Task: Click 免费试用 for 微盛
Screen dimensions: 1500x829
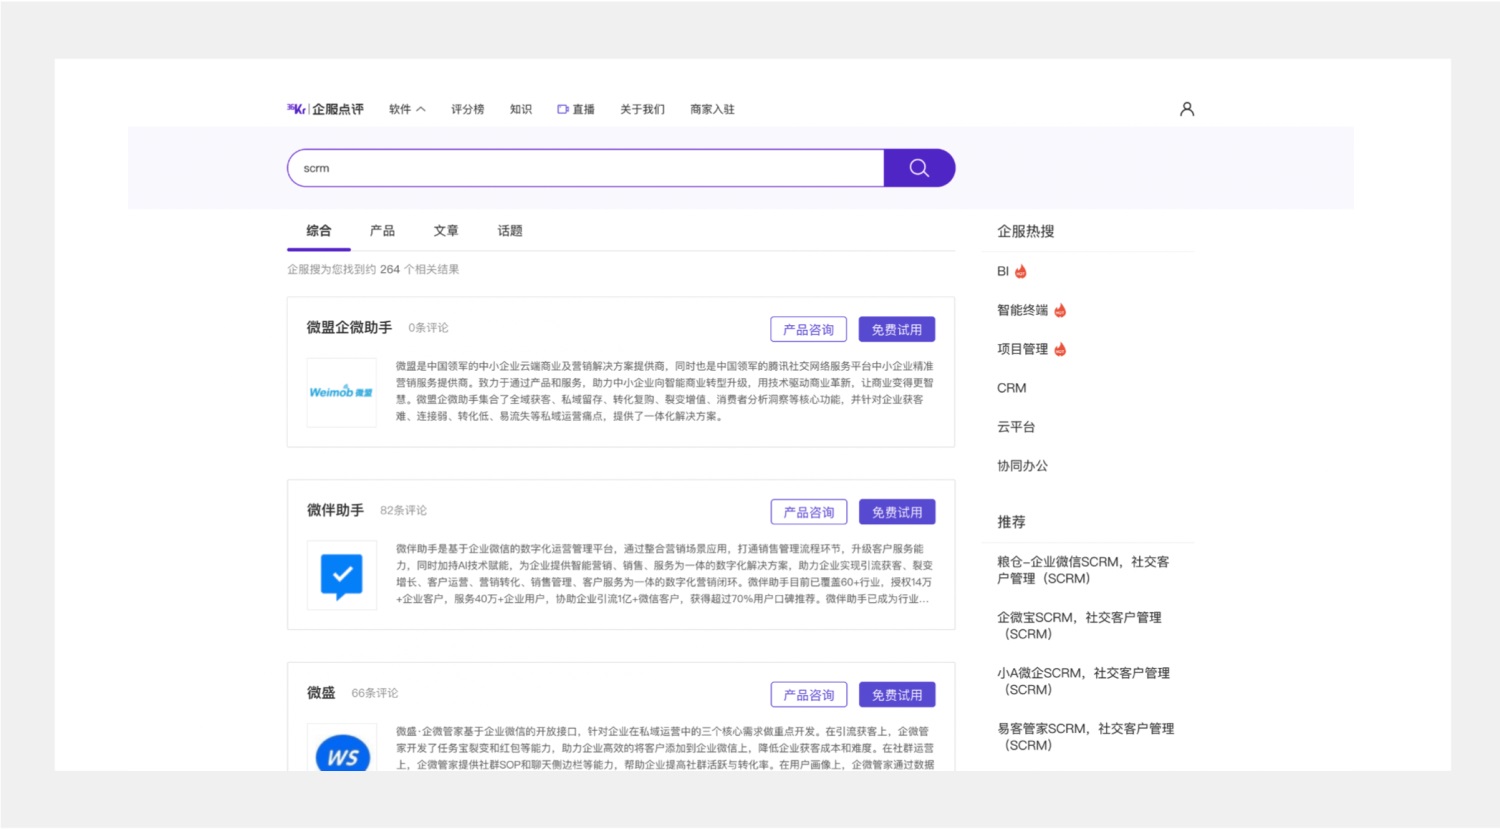Action: coord(896,695)
